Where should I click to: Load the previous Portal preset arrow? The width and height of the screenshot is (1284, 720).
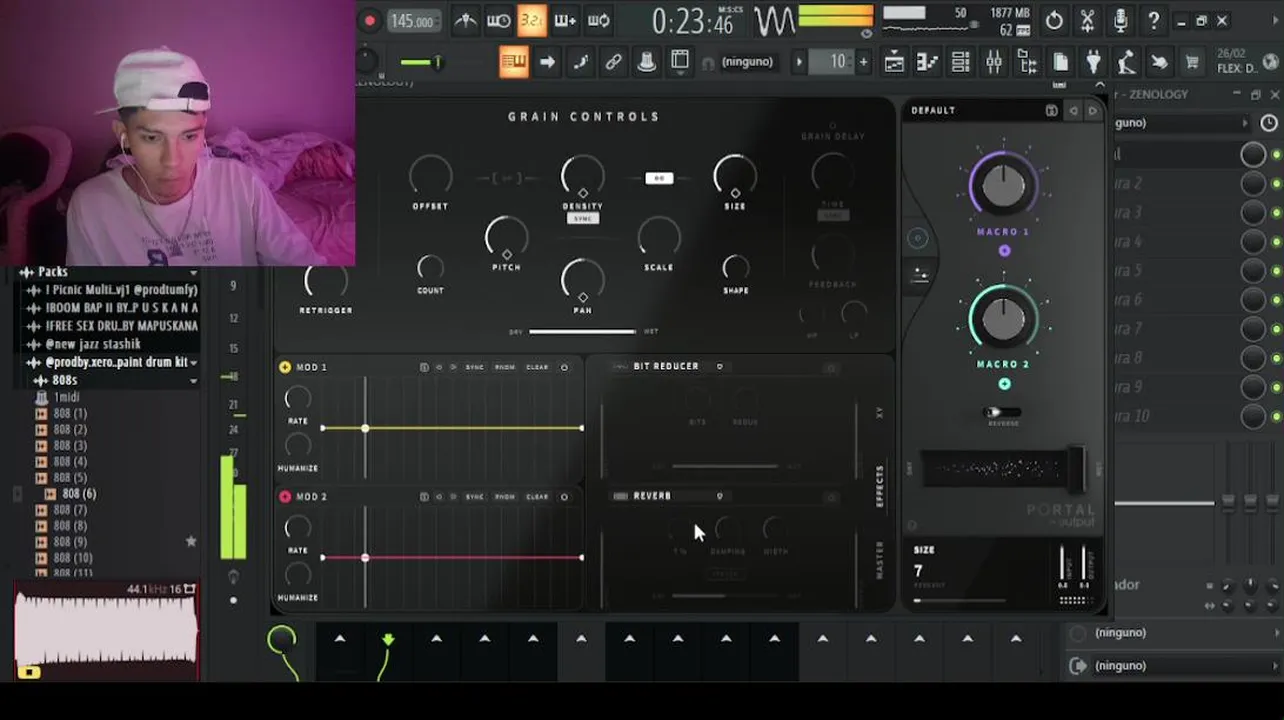click(x=1073, y=110)
